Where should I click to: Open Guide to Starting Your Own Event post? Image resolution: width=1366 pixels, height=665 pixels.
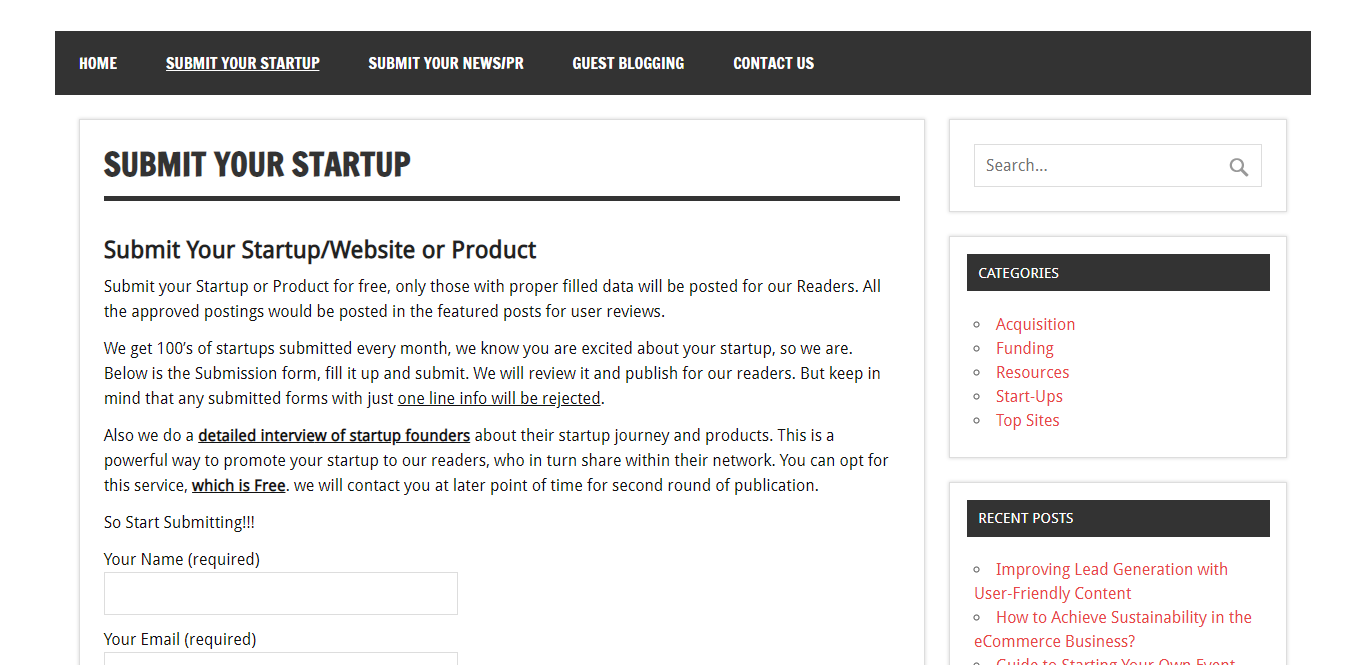tap(1115, 661)
